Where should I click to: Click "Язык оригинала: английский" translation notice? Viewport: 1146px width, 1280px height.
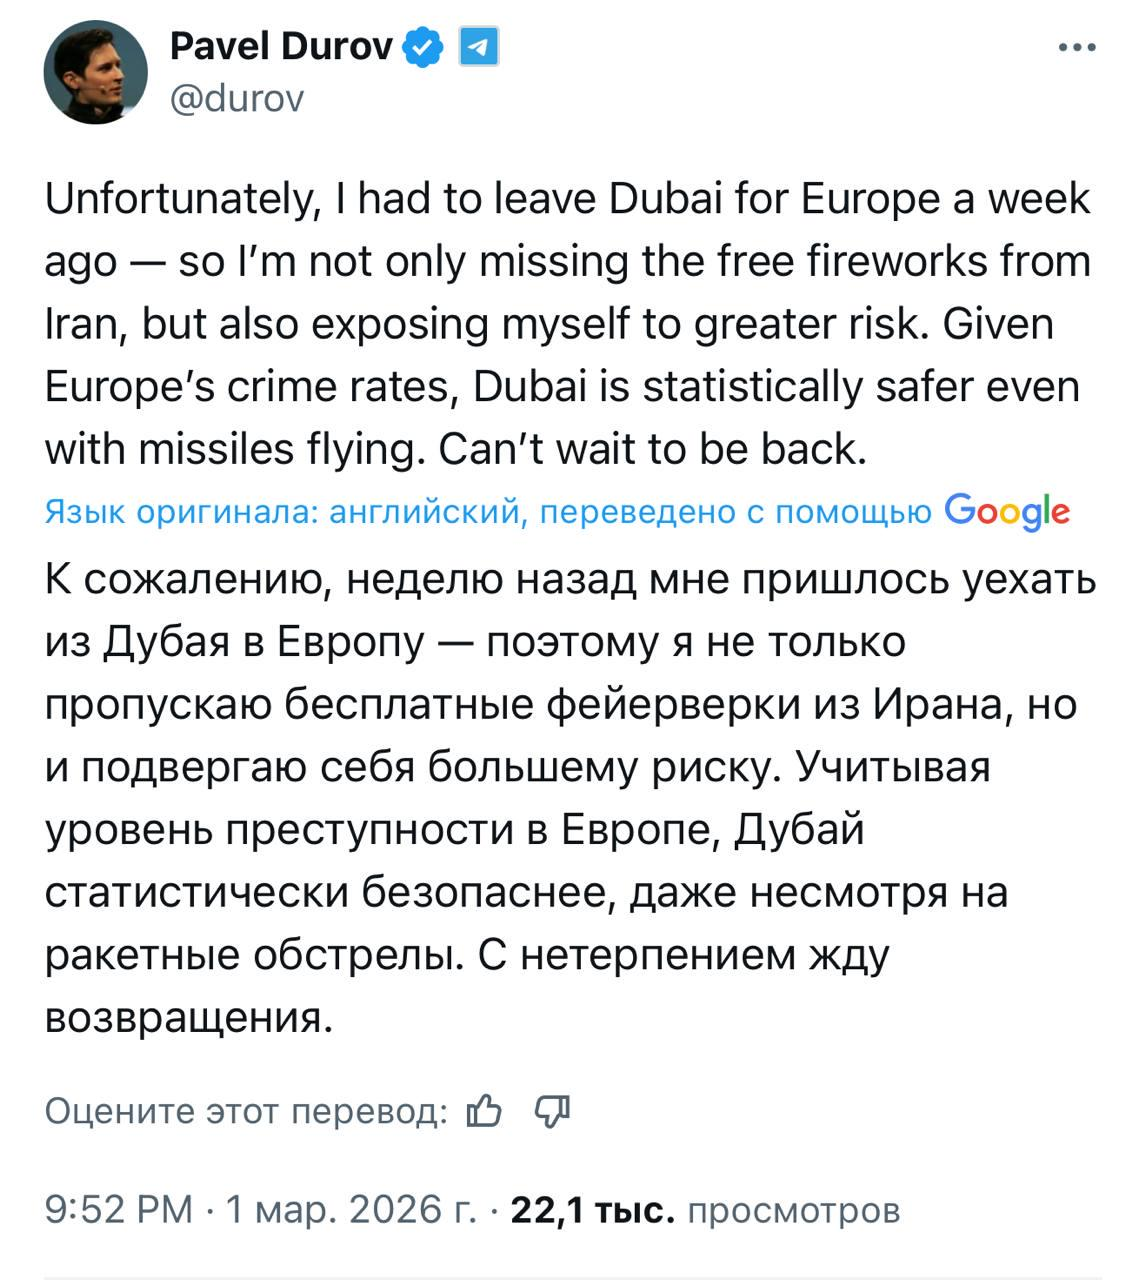coord(283,513)
